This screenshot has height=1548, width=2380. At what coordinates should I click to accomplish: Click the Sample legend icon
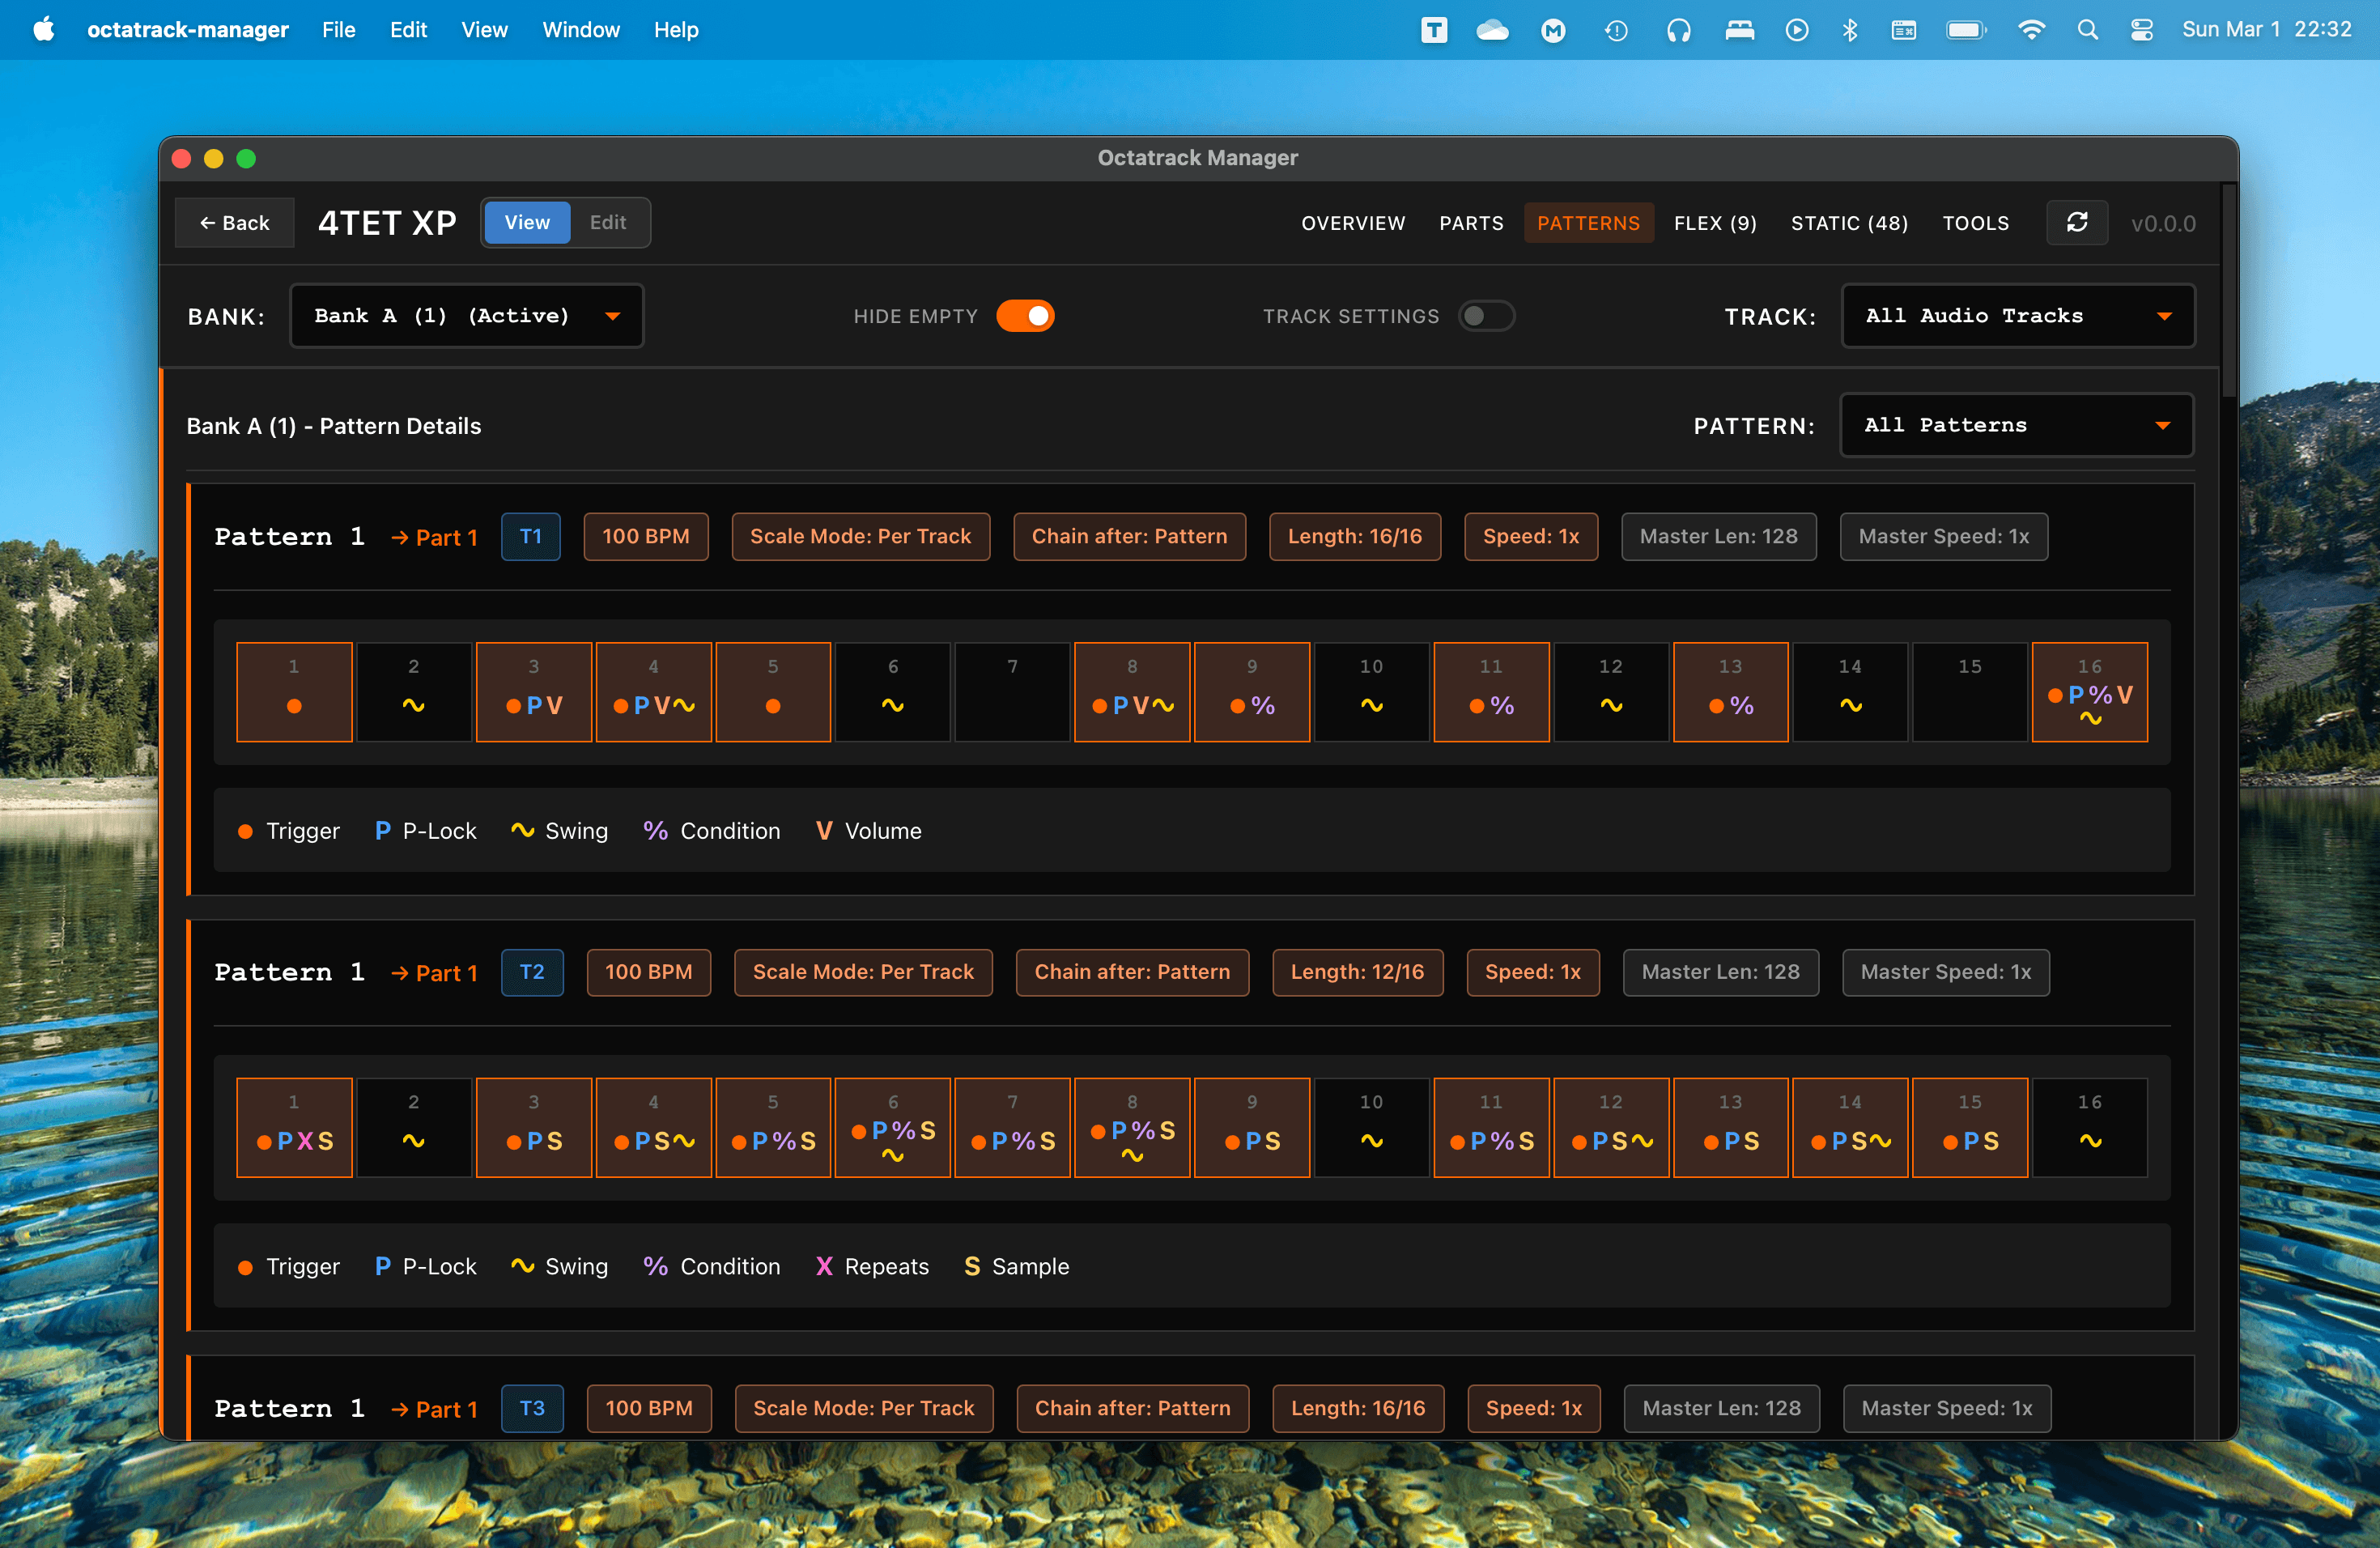pyautogui.click(x=972, y=1266)
